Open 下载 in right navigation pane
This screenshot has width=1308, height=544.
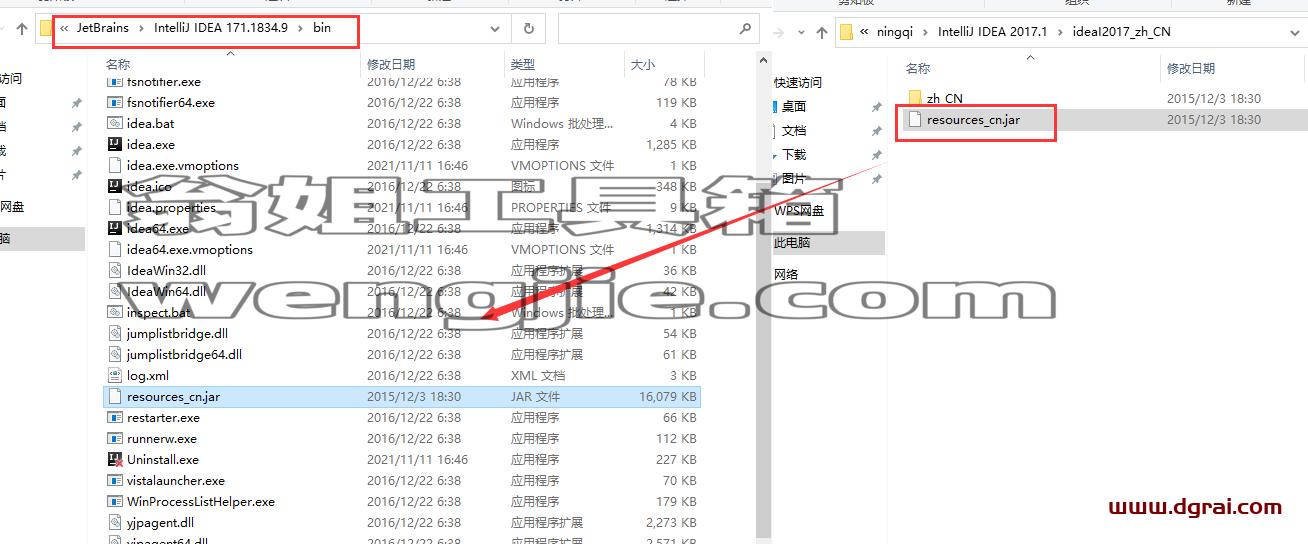tap(794, 155)
